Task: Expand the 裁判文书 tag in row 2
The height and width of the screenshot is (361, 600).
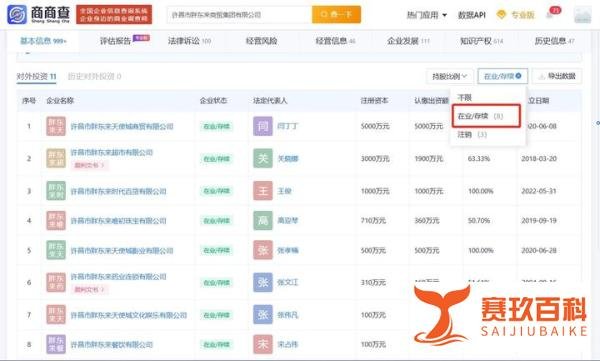Action: [x=90, y=165]
